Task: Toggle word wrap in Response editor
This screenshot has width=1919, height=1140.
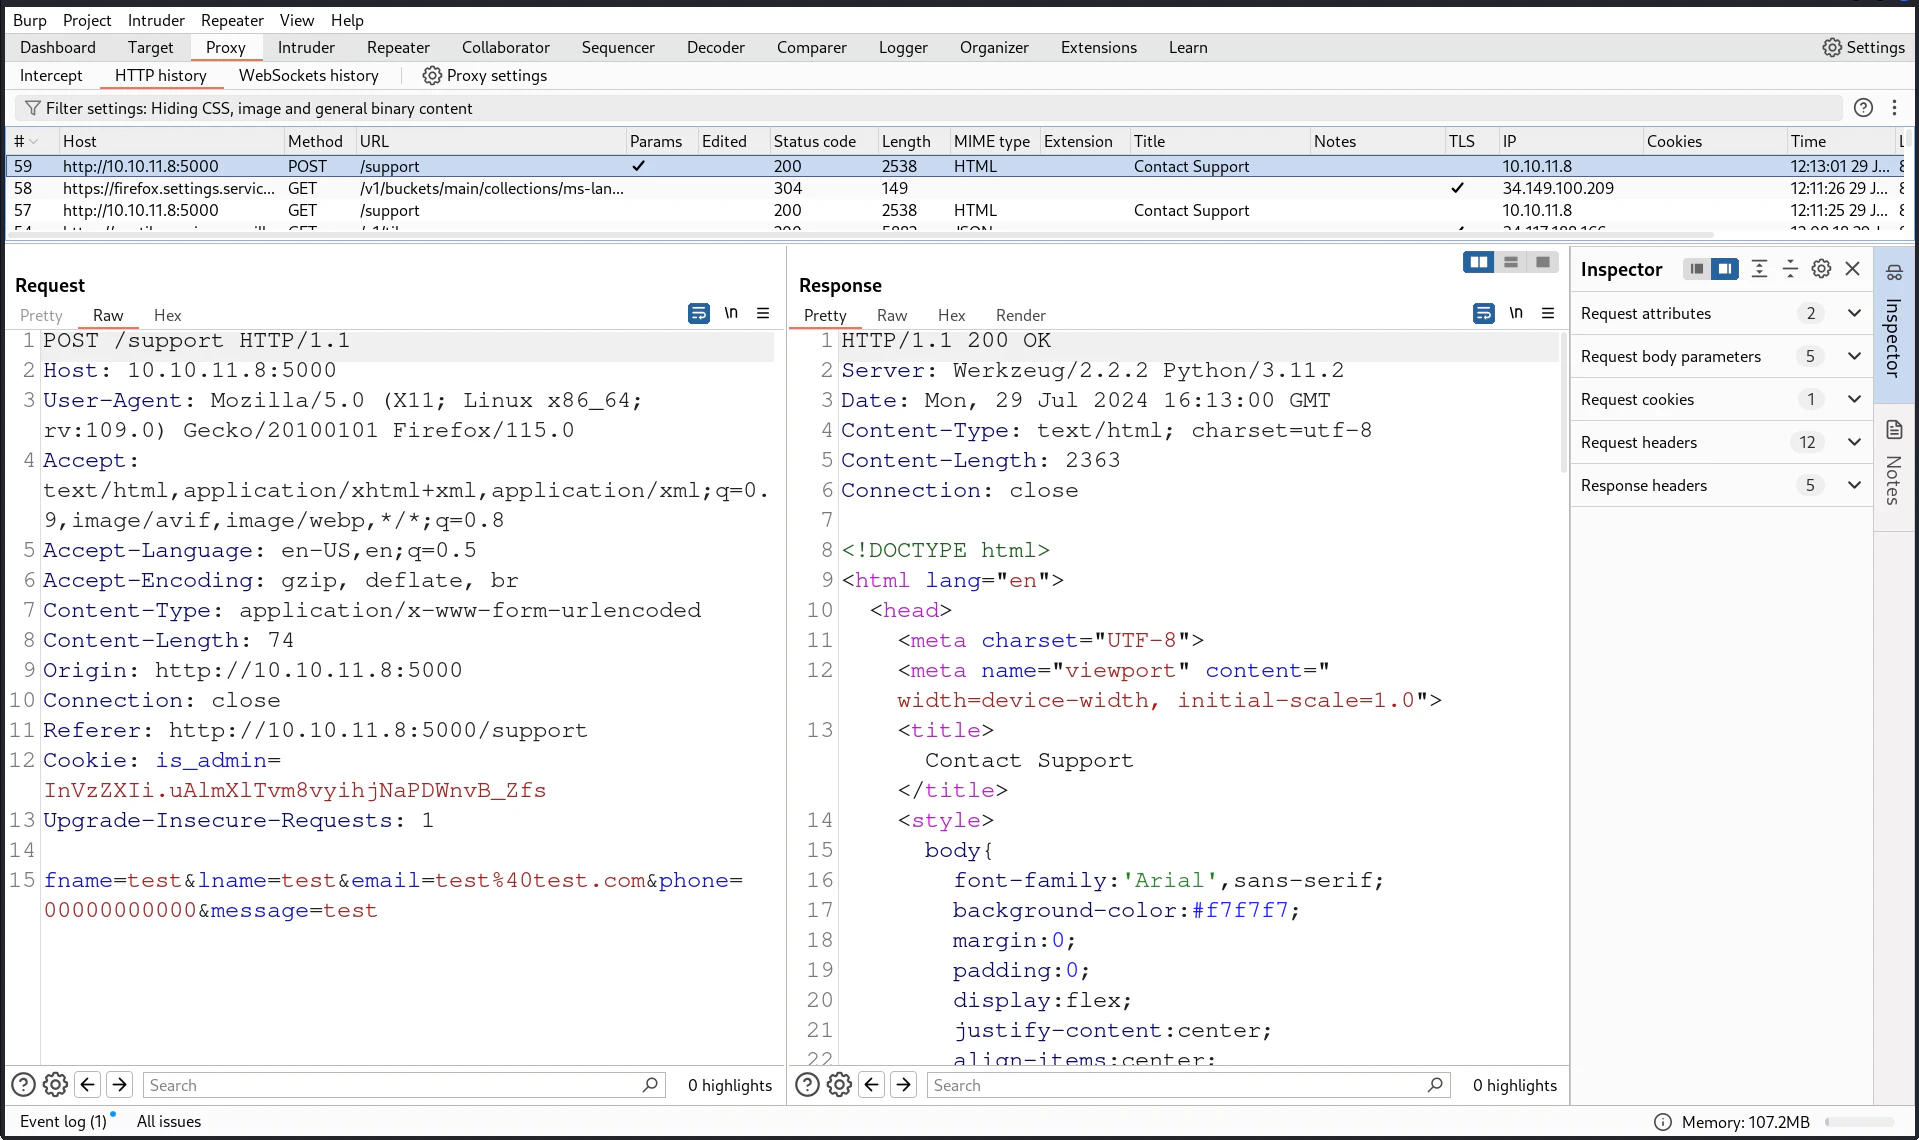Action: [1484, 313]
